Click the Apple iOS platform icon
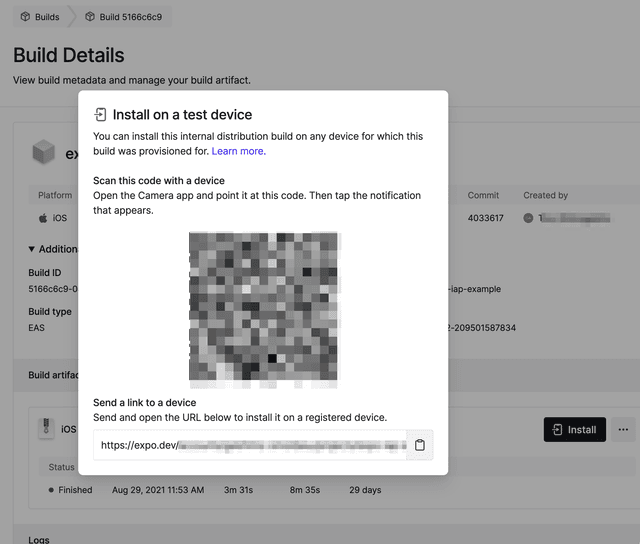 pyautogui.click(x=43, y=217)
